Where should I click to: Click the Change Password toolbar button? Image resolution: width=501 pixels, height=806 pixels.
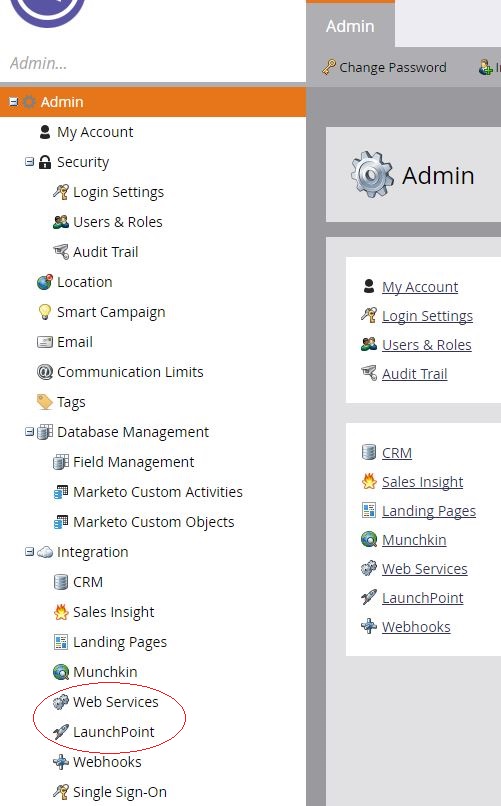tap(384, 67)
